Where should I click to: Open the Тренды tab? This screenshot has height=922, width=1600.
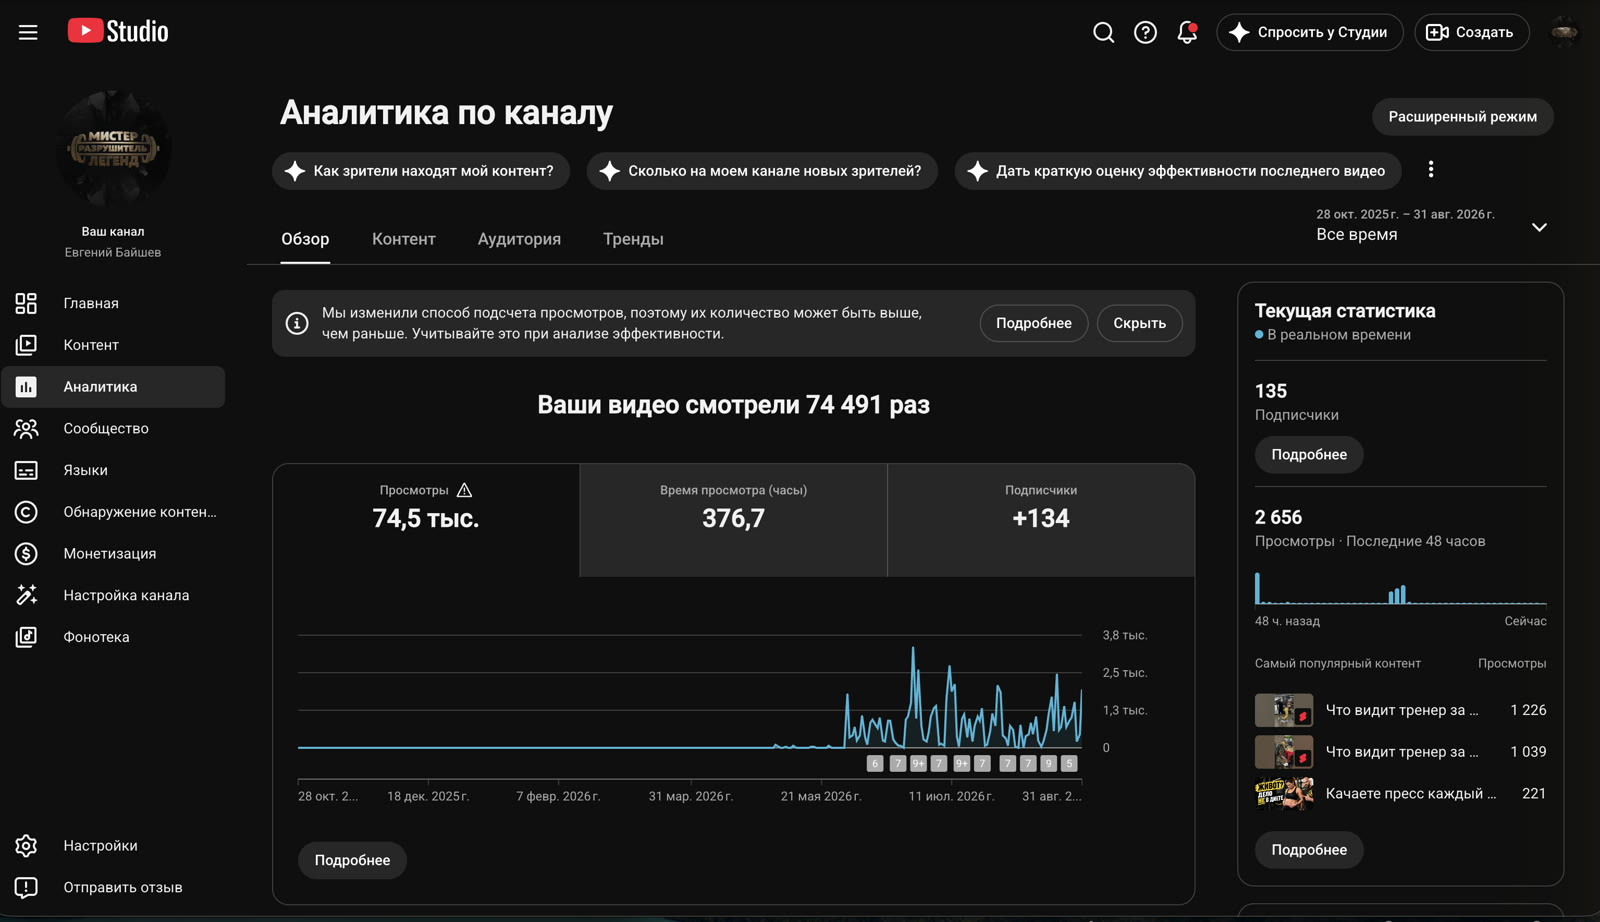click(633, 239)
